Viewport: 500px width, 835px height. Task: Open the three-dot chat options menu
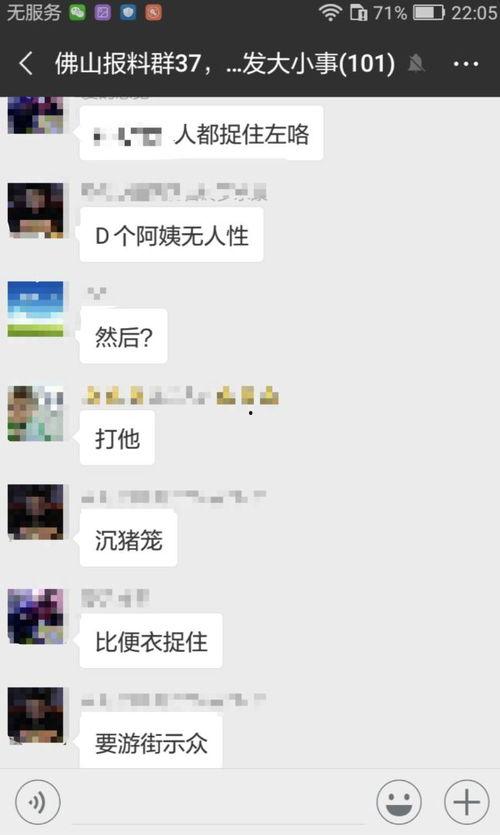465,64
